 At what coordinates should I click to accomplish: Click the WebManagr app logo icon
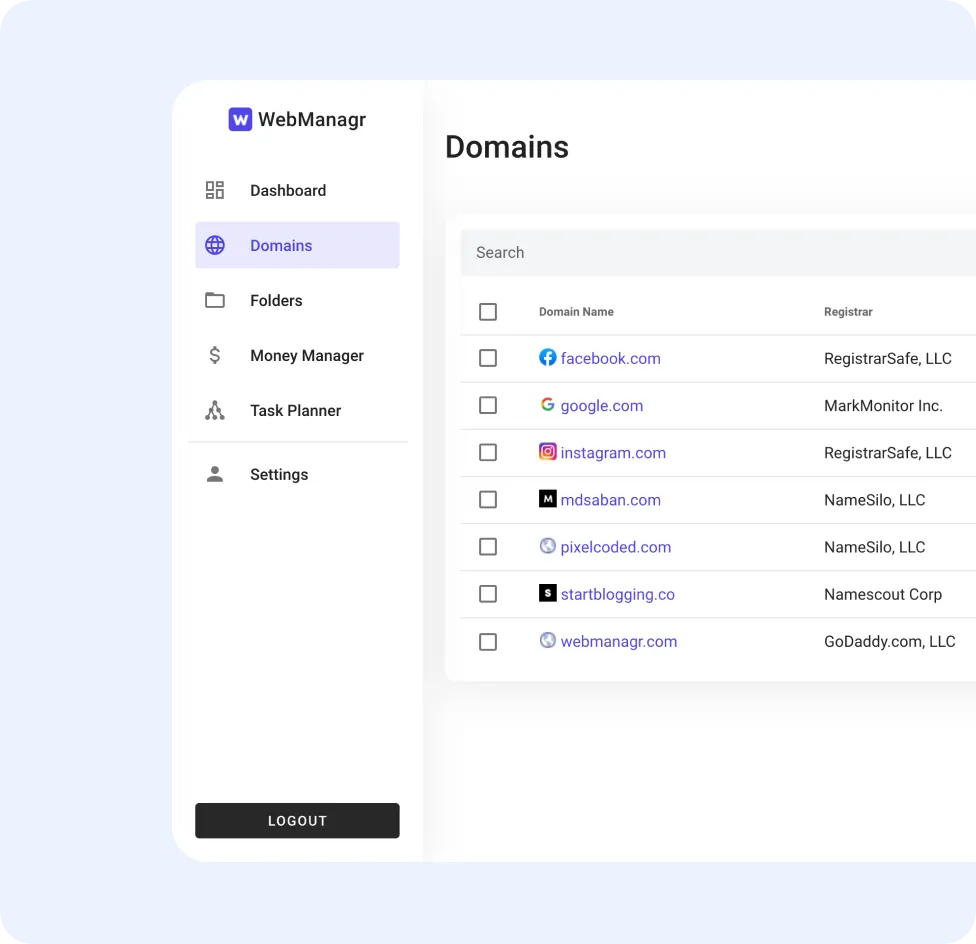point(240,119)
